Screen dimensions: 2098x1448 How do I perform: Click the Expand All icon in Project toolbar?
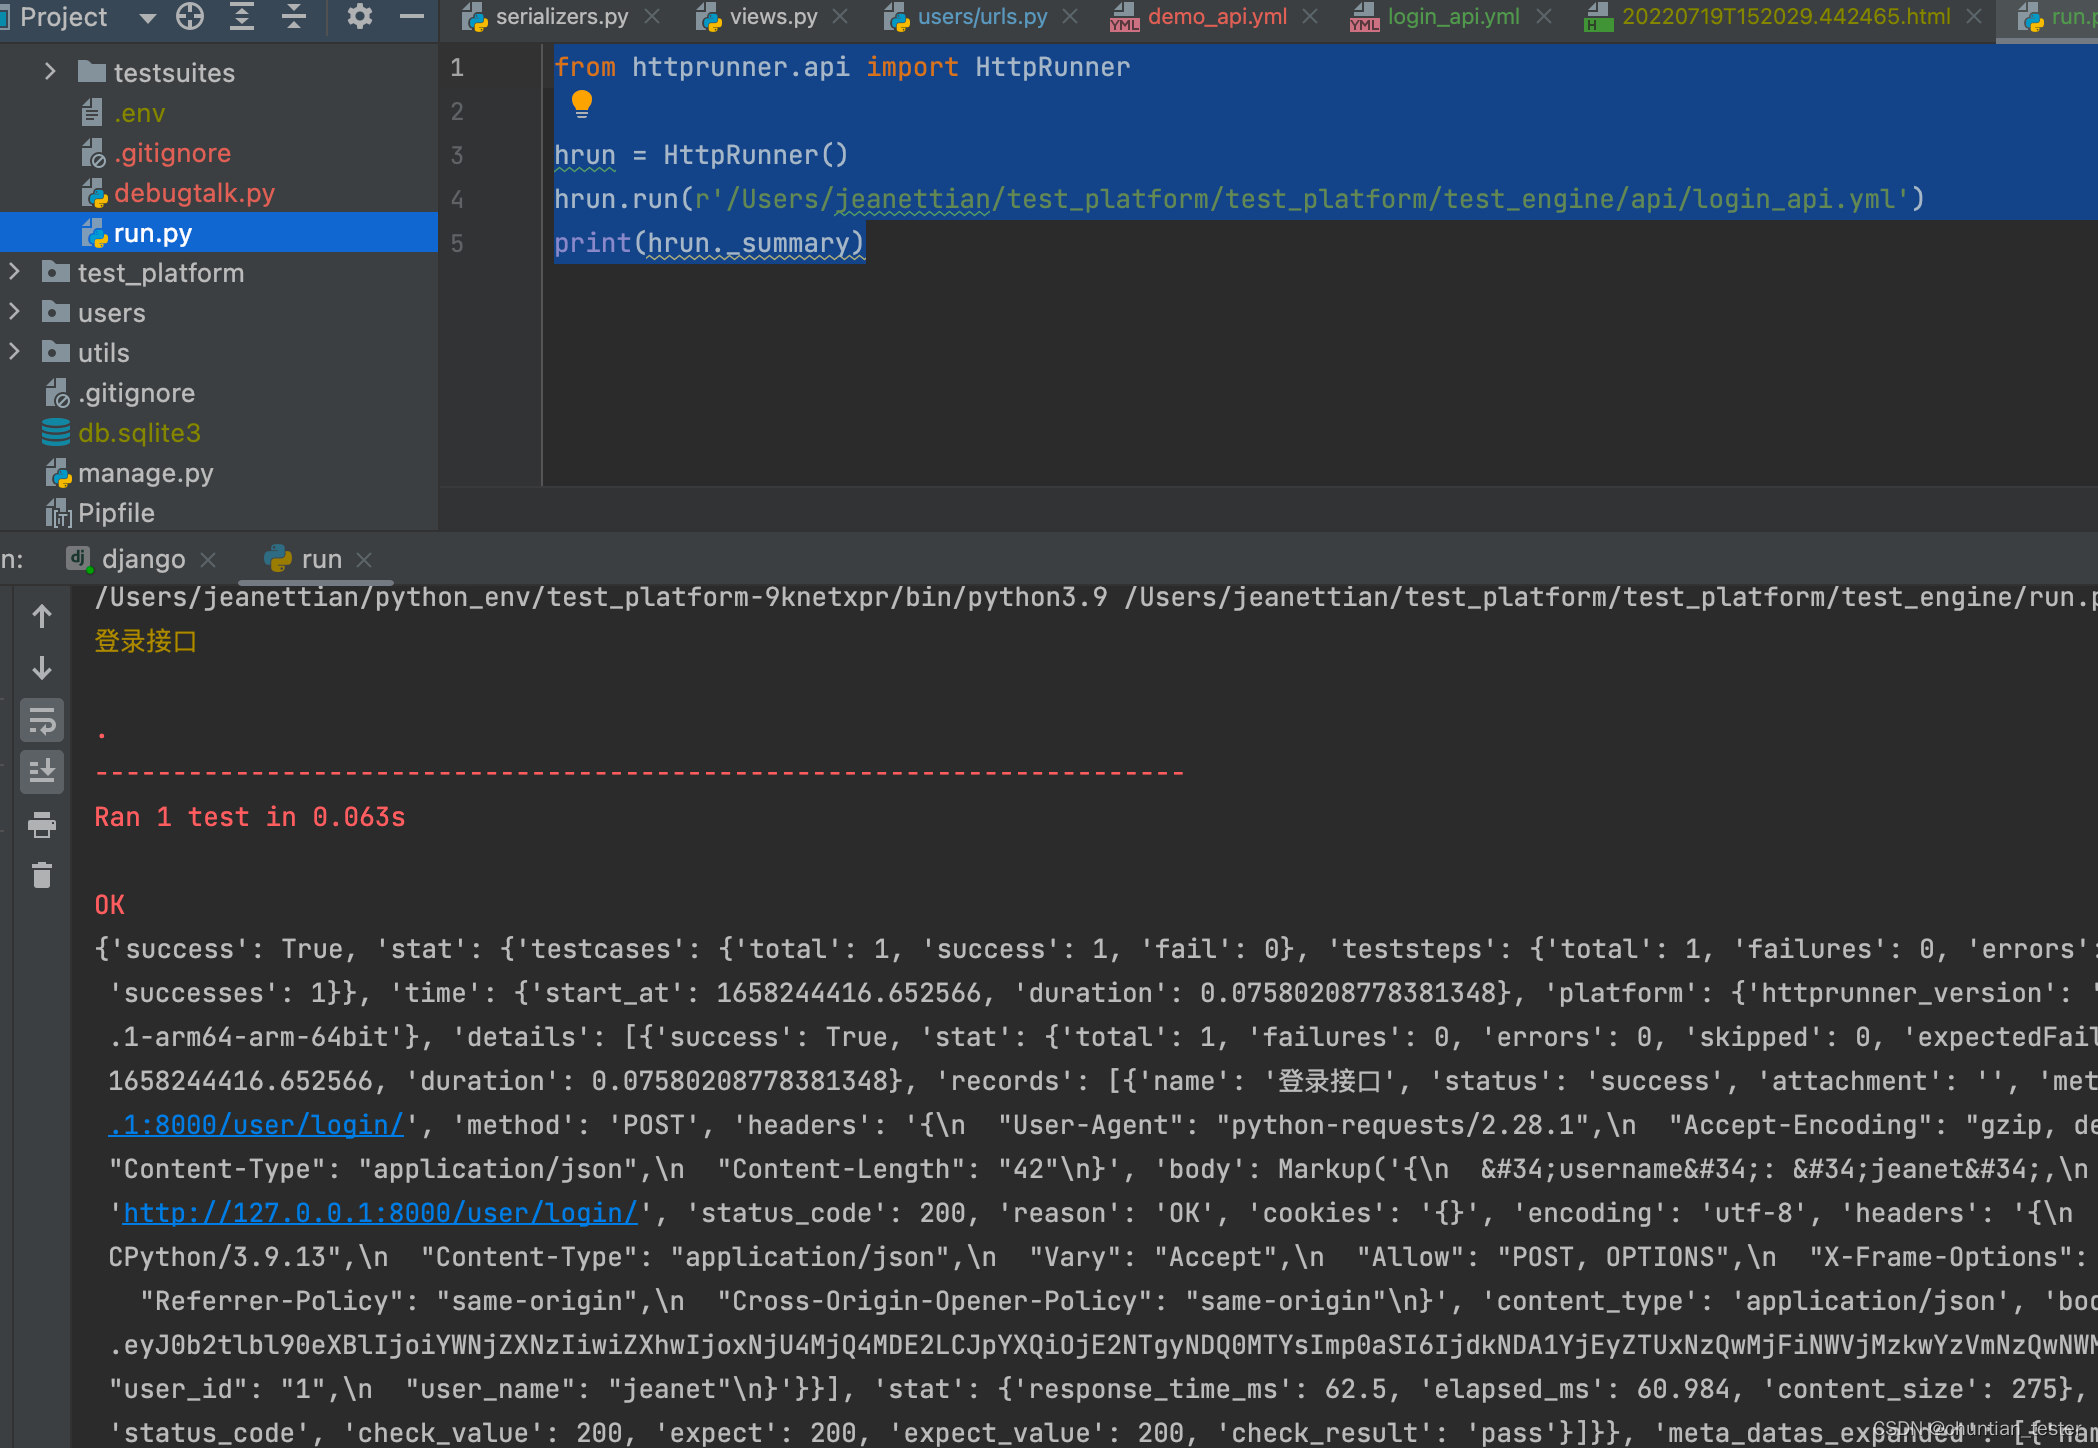(x=242, y=16)
